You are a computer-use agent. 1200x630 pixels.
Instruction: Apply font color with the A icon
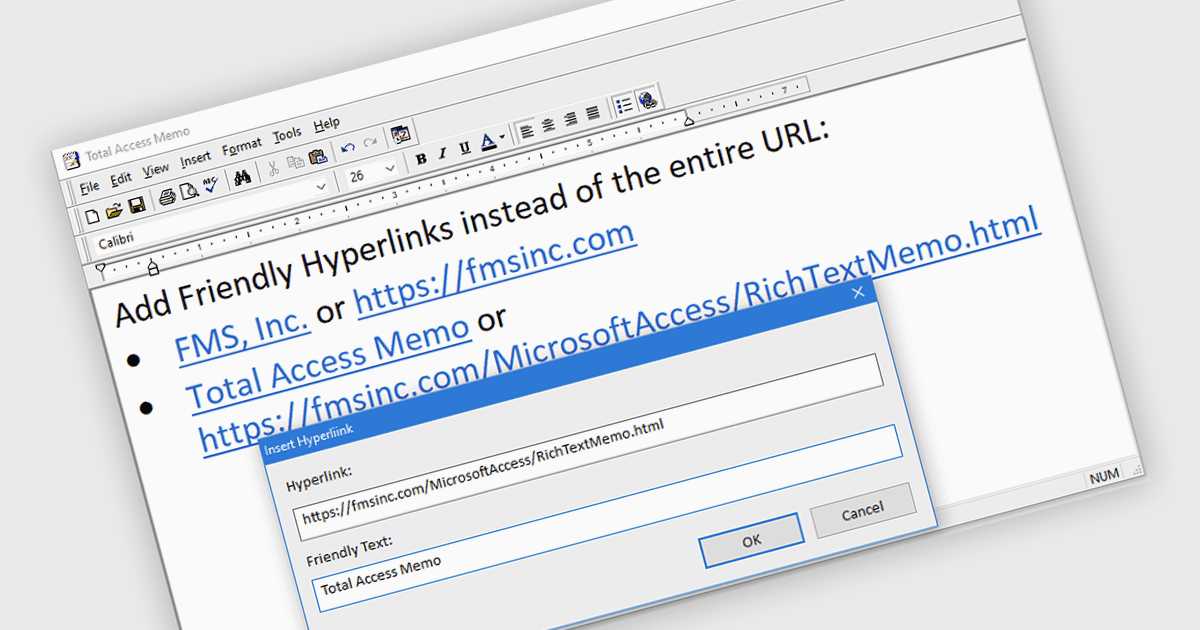(488, 141)
